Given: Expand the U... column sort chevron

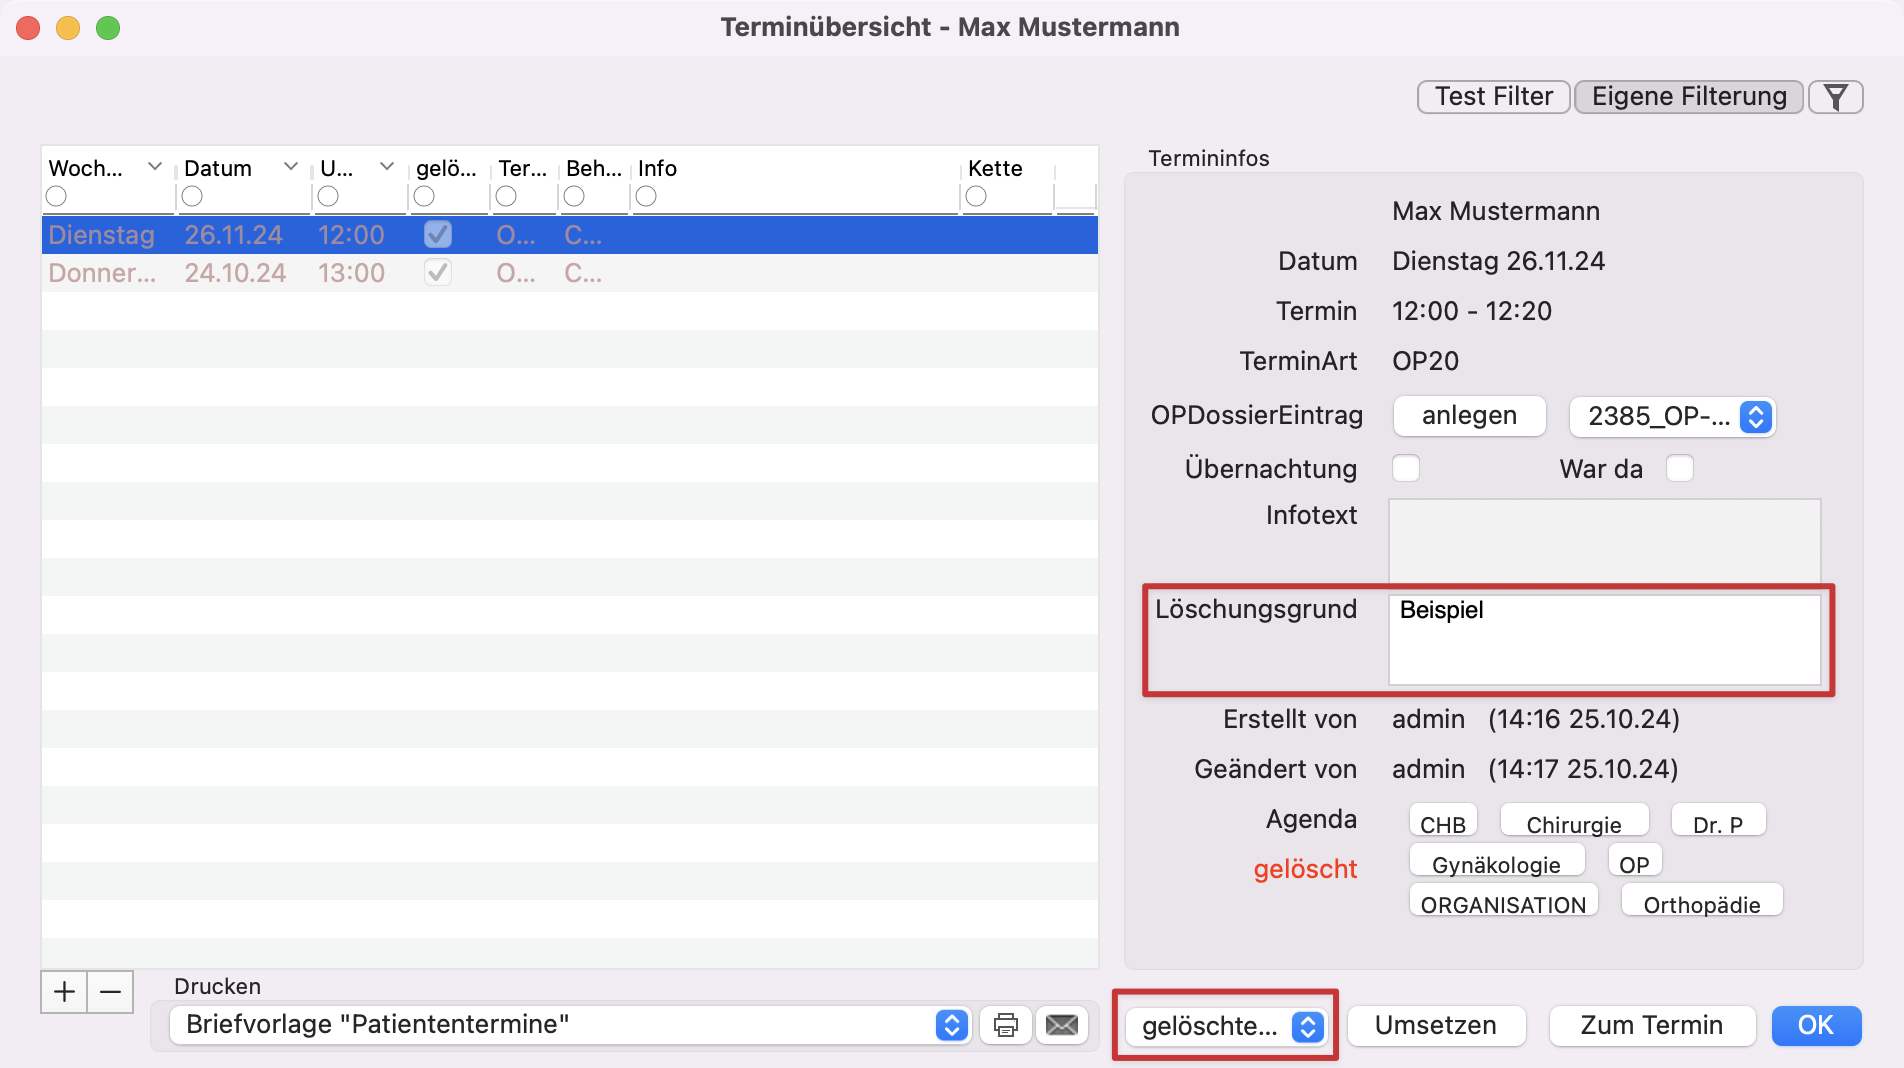Looking at the screenshot, I should [387, 166].
